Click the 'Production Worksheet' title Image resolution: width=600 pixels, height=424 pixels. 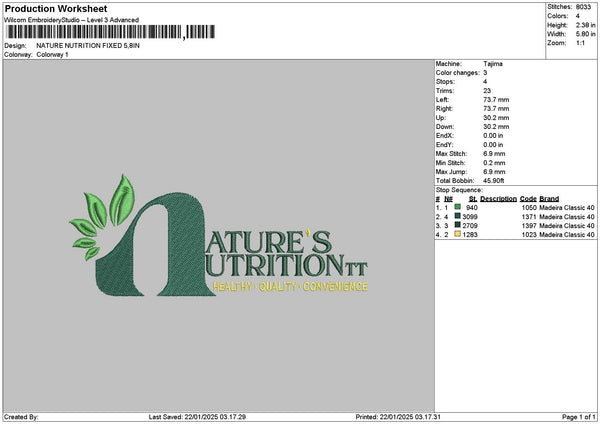pyautogui.click(x=56, y=8)
